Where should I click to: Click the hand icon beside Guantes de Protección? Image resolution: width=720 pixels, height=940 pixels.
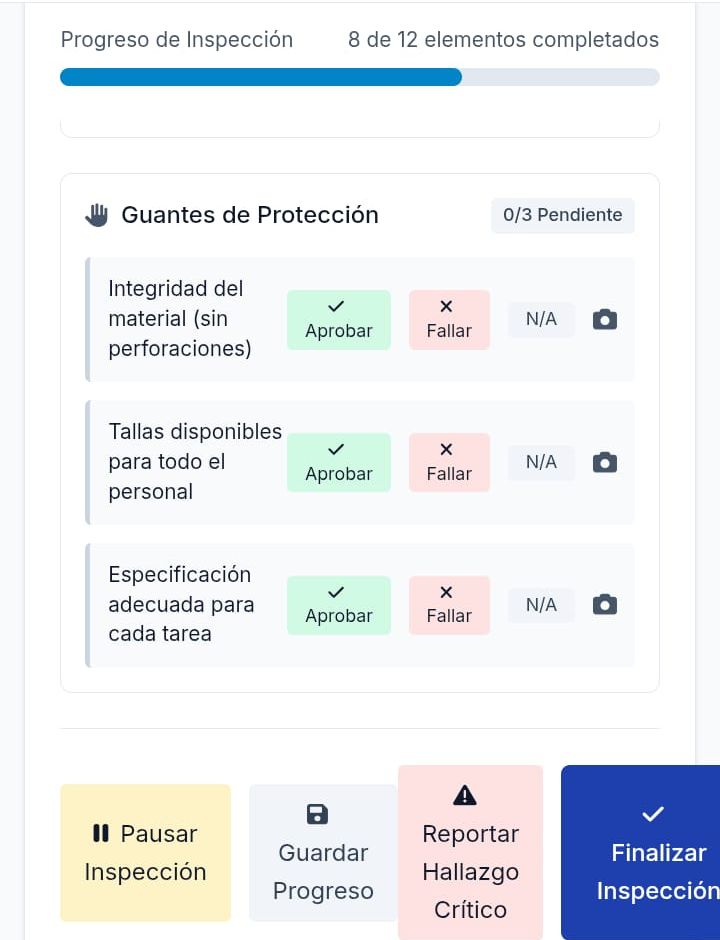pos(97,215)
